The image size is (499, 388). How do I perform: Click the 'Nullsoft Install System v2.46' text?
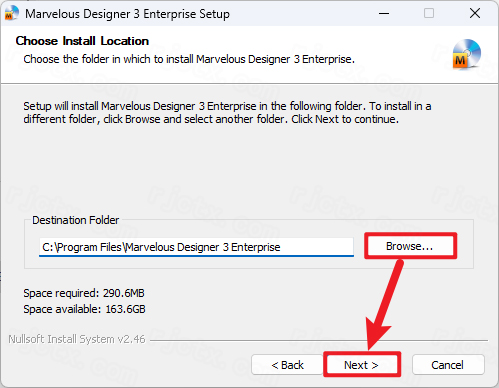click(77, 339)
